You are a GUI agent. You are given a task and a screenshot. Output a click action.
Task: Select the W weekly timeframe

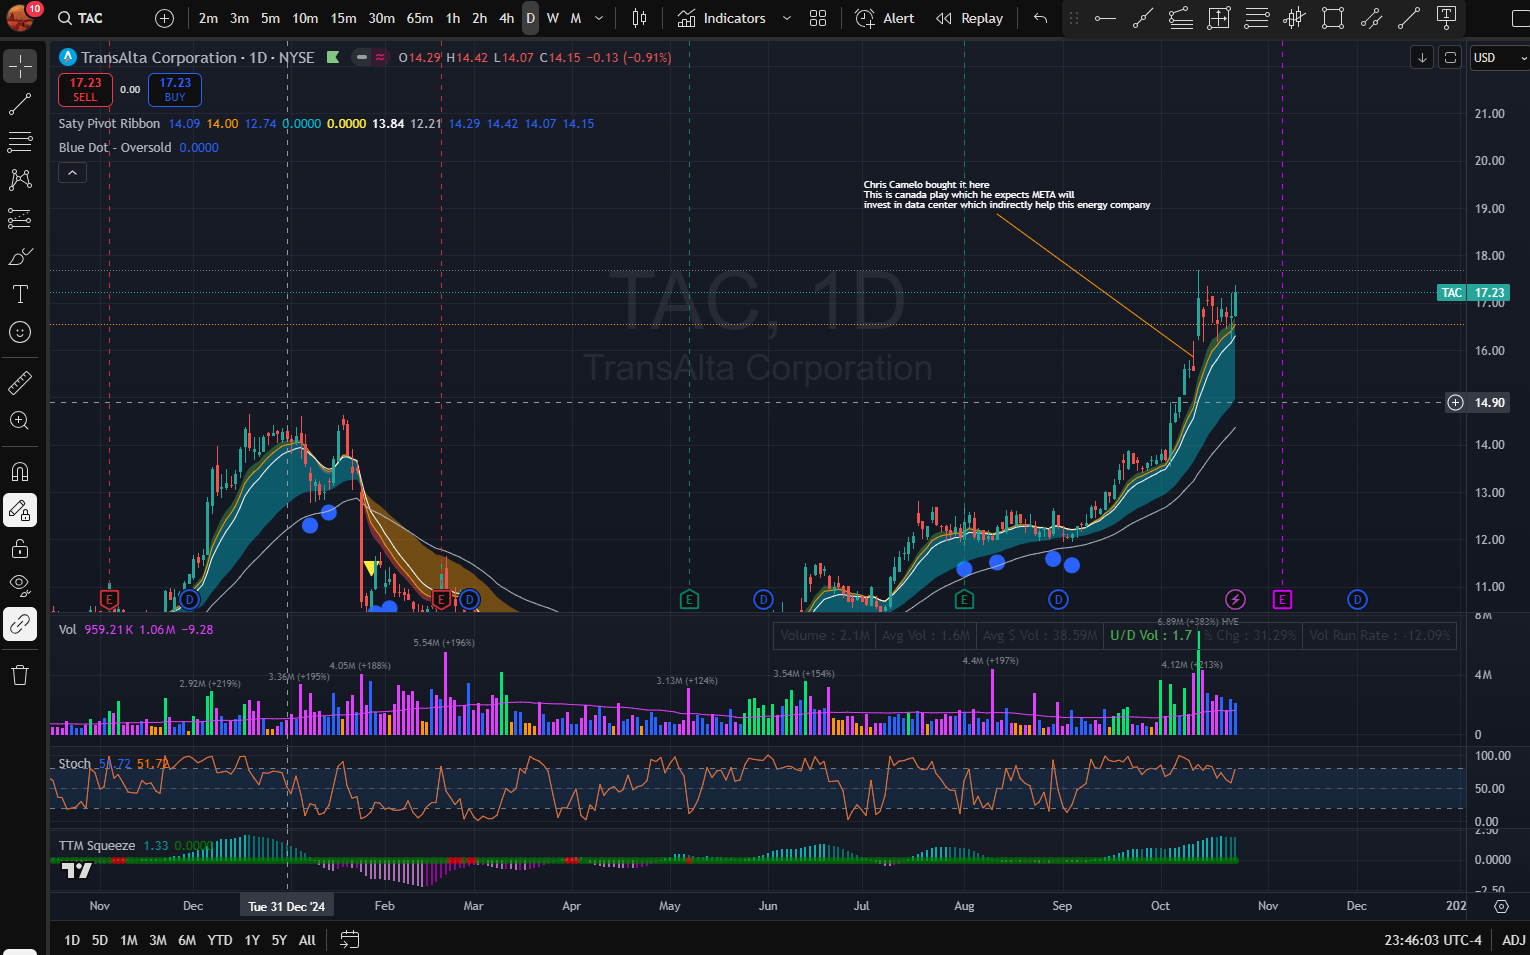pyautogui.click(x=553, y=18)
